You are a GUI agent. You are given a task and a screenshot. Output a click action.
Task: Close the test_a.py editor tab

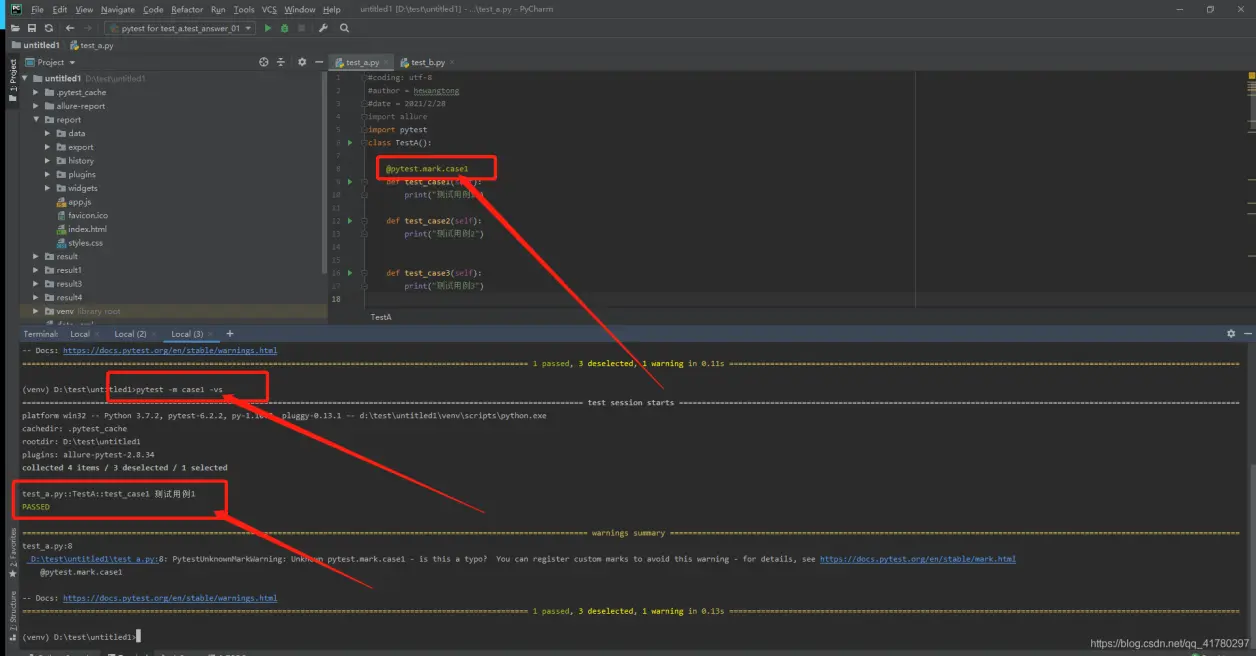tap(388, 62)
